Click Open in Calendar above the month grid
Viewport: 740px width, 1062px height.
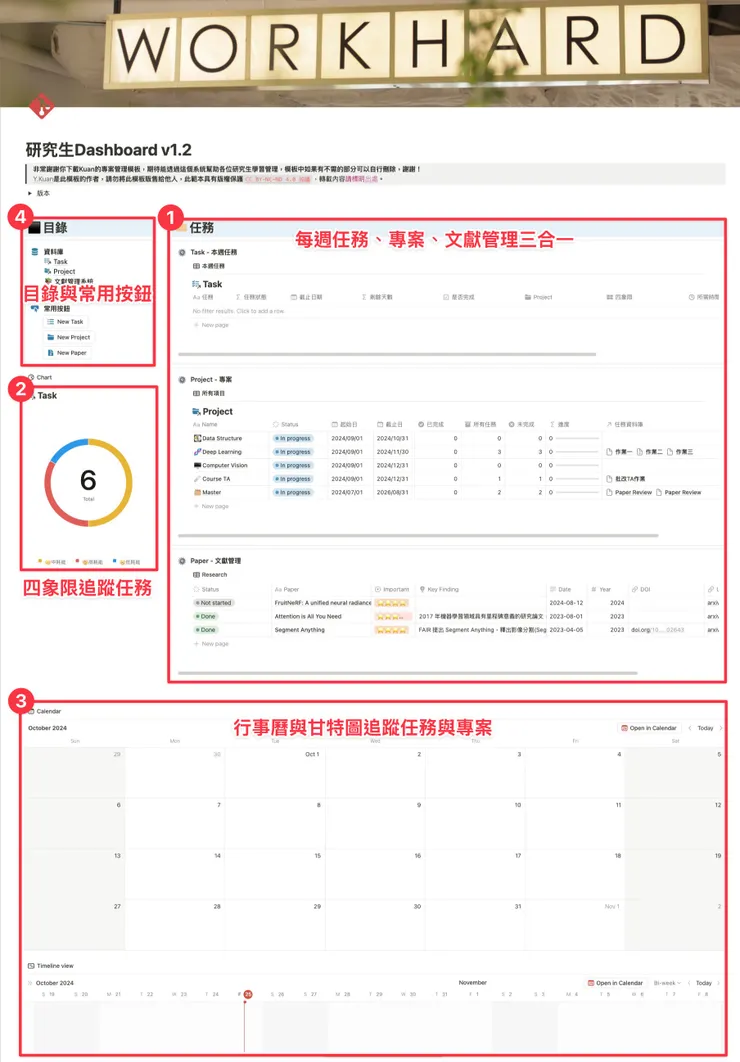pos(649,729)
